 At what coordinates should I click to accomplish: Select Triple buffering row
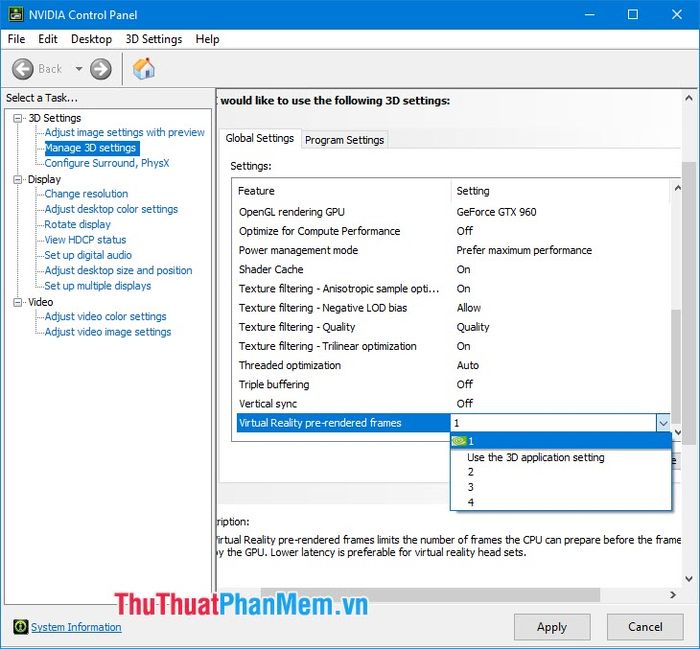pos(453,385)
